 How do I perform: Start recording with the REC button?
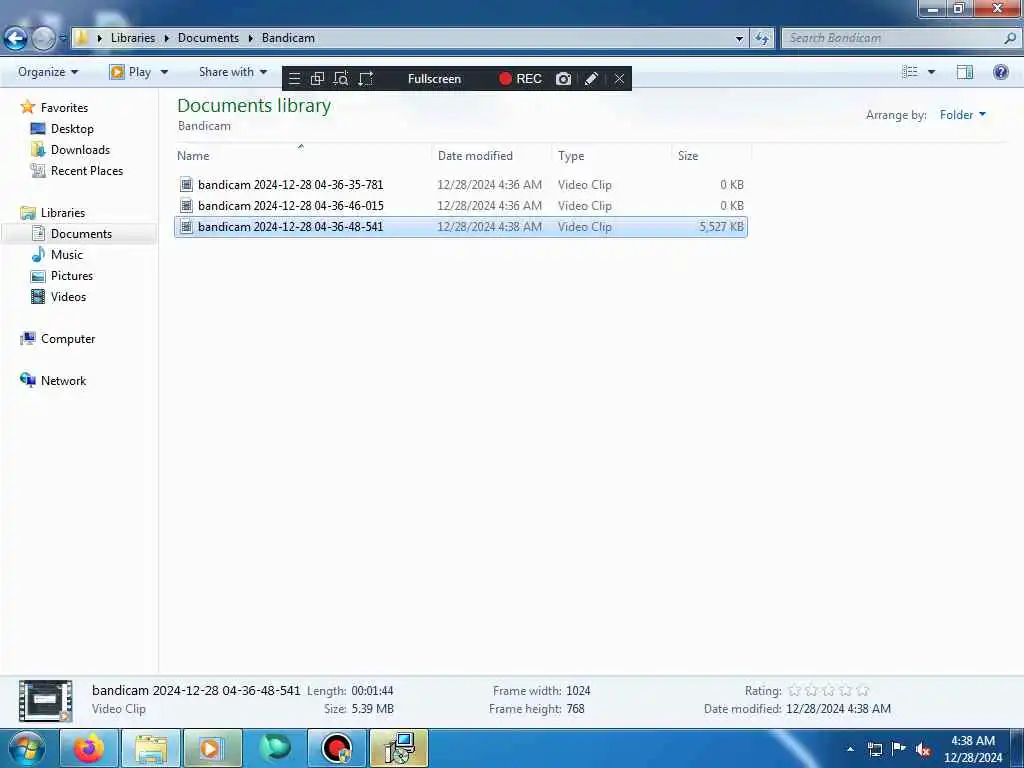tap(520, 79)
